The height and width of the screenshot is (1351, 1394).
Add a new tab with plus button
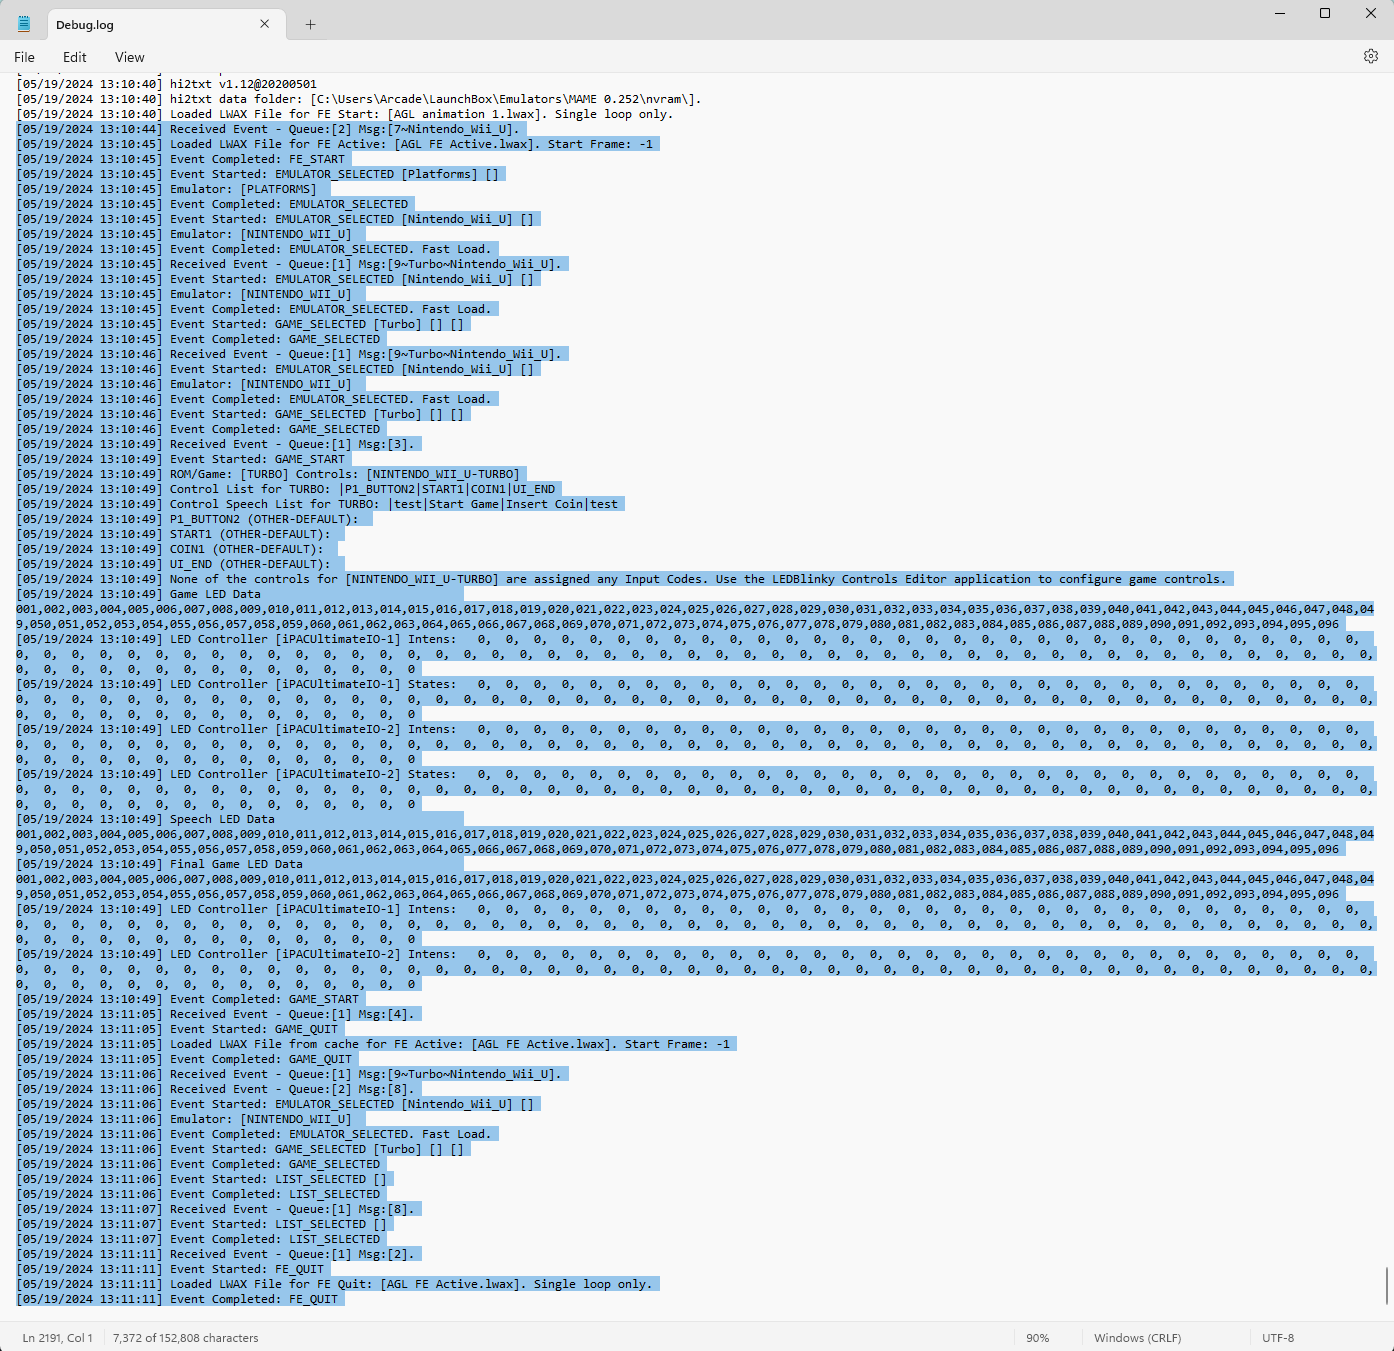point(310,25)
